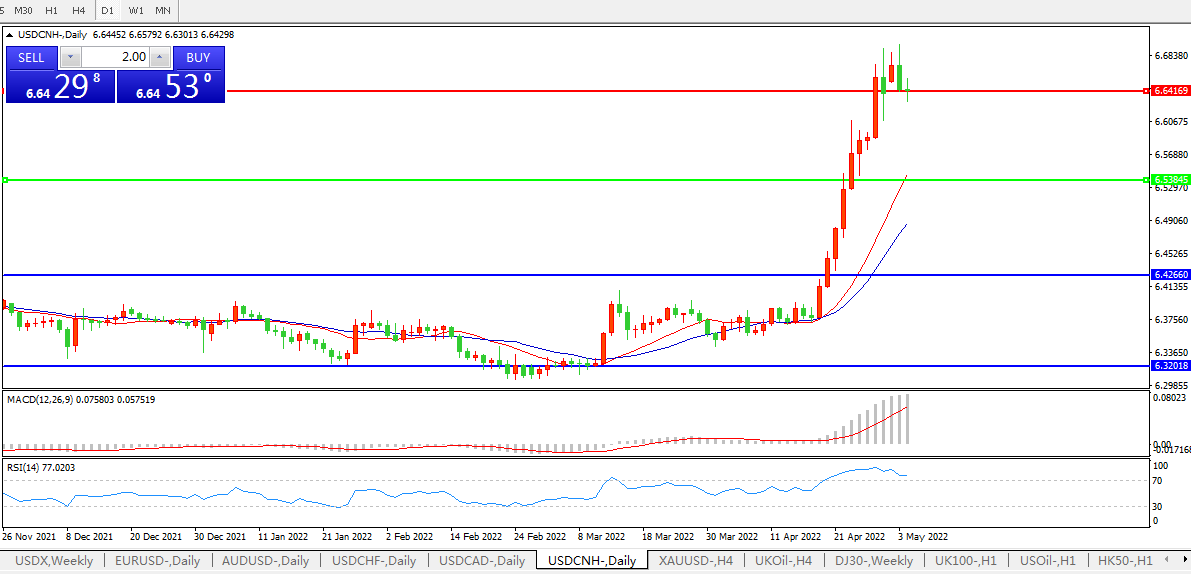Select the green 6.53845 horizontal line label
1191x574 pixels.
tap(1169, 180)
